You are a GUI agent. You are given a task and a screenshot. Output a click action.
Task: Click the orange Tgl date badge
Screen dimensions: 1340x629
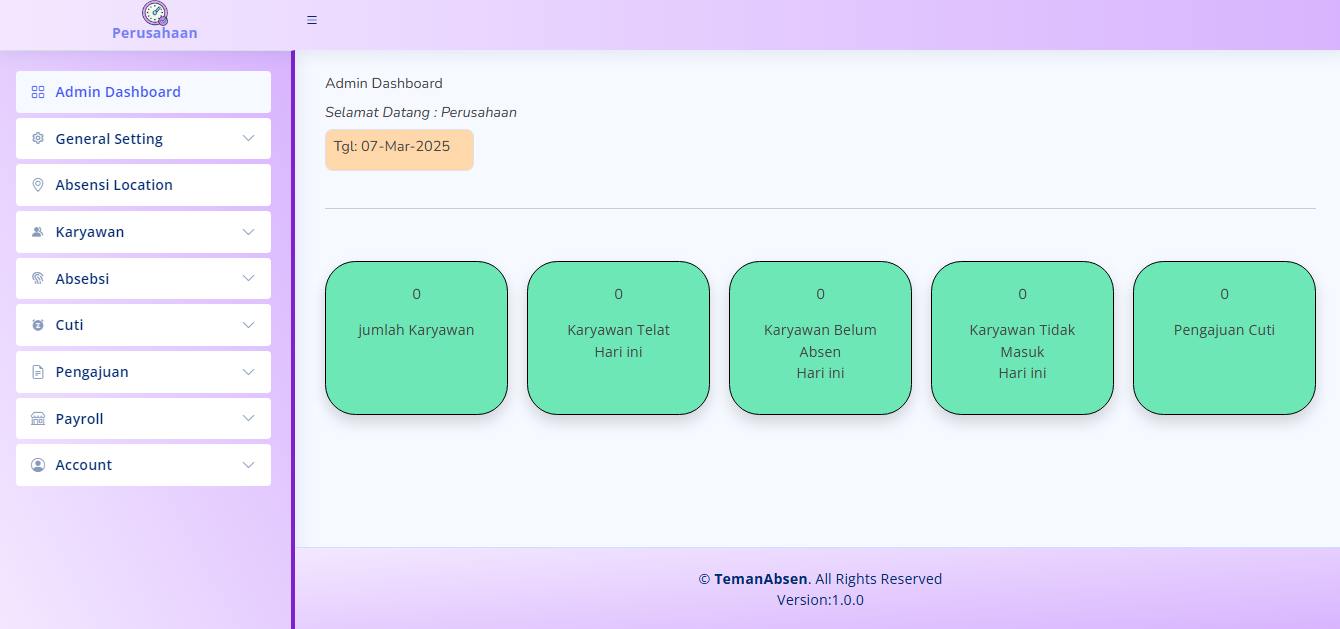coord(399,149)
